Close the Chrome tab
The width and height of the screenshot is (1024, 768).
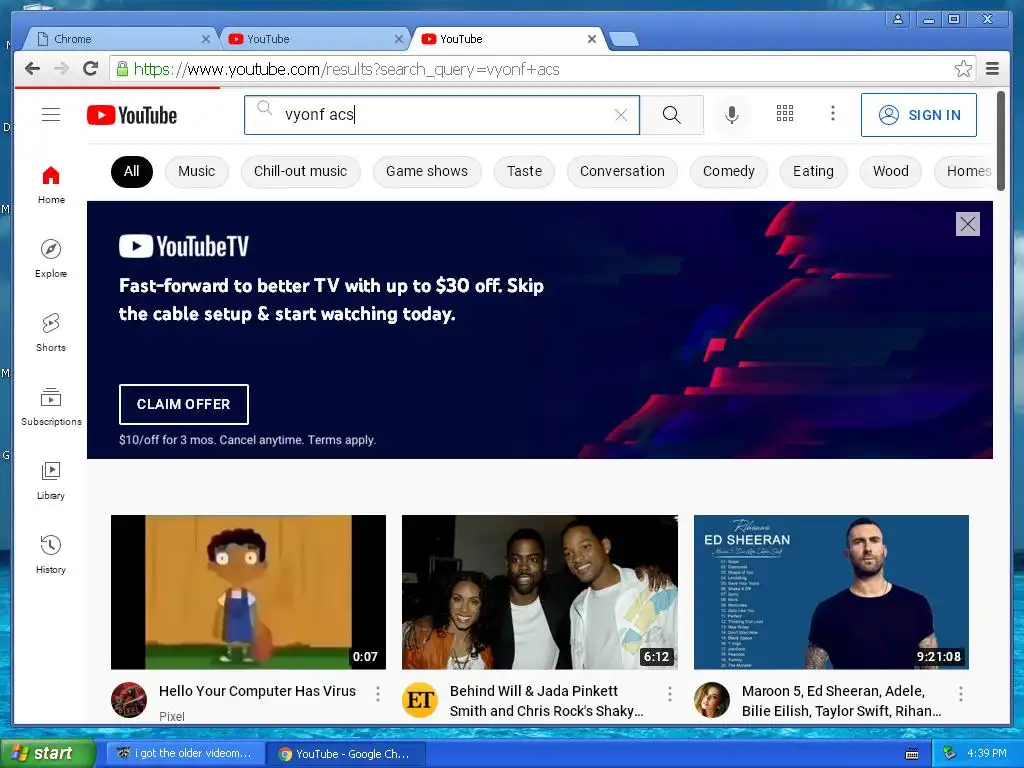[x=206, y=39]
